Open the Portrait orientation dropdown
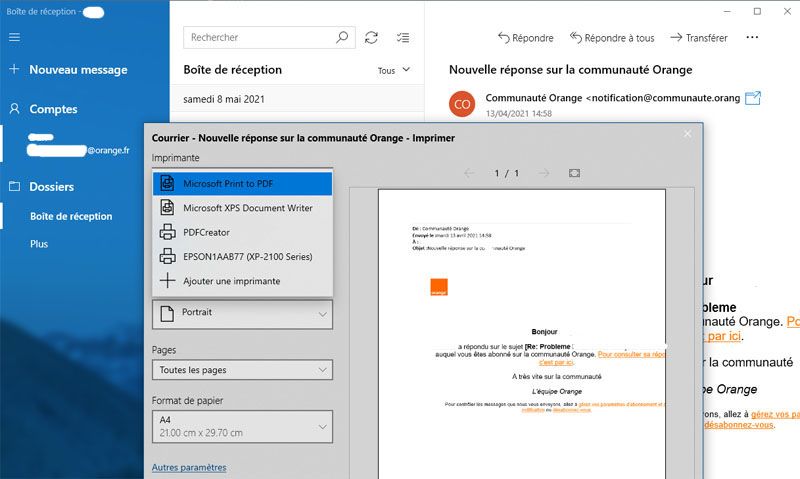800x479 pixels. tap(242, 313)
